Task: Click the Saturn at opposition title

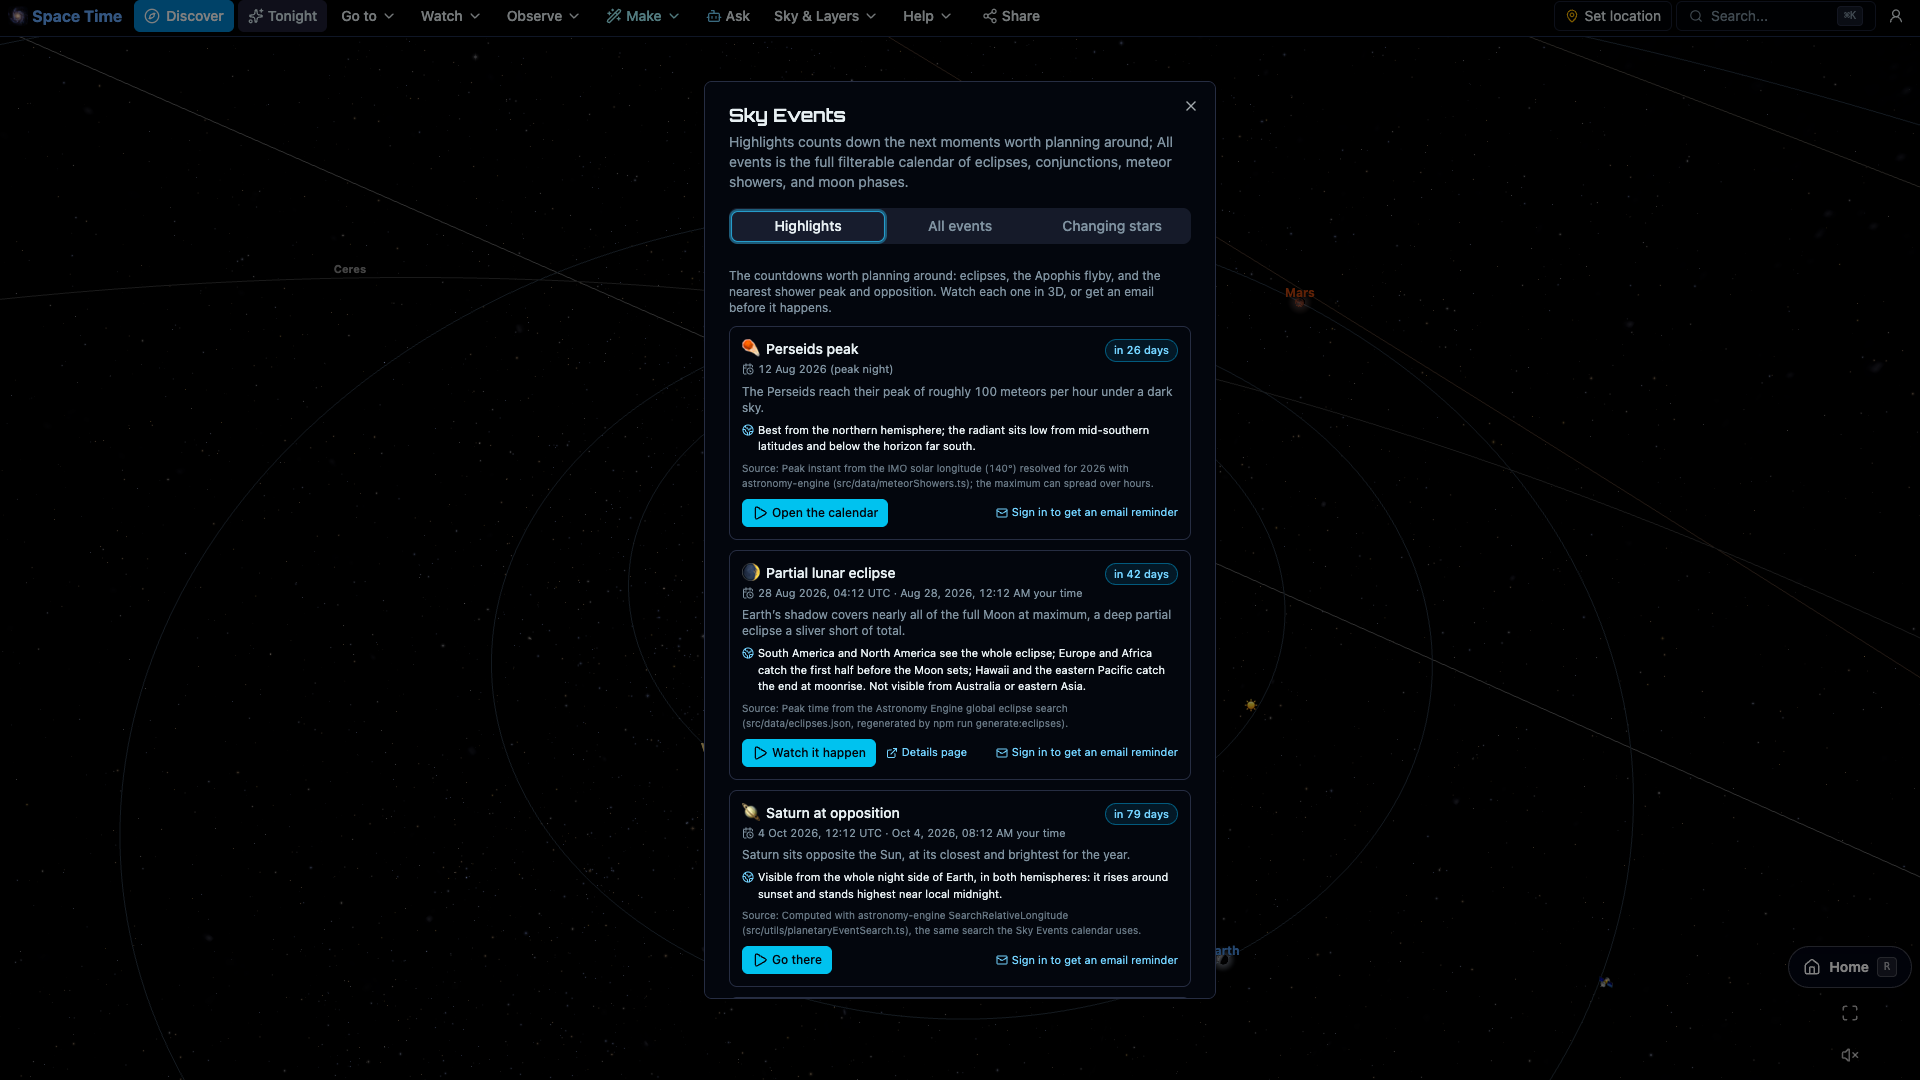Action: point(833,813)
